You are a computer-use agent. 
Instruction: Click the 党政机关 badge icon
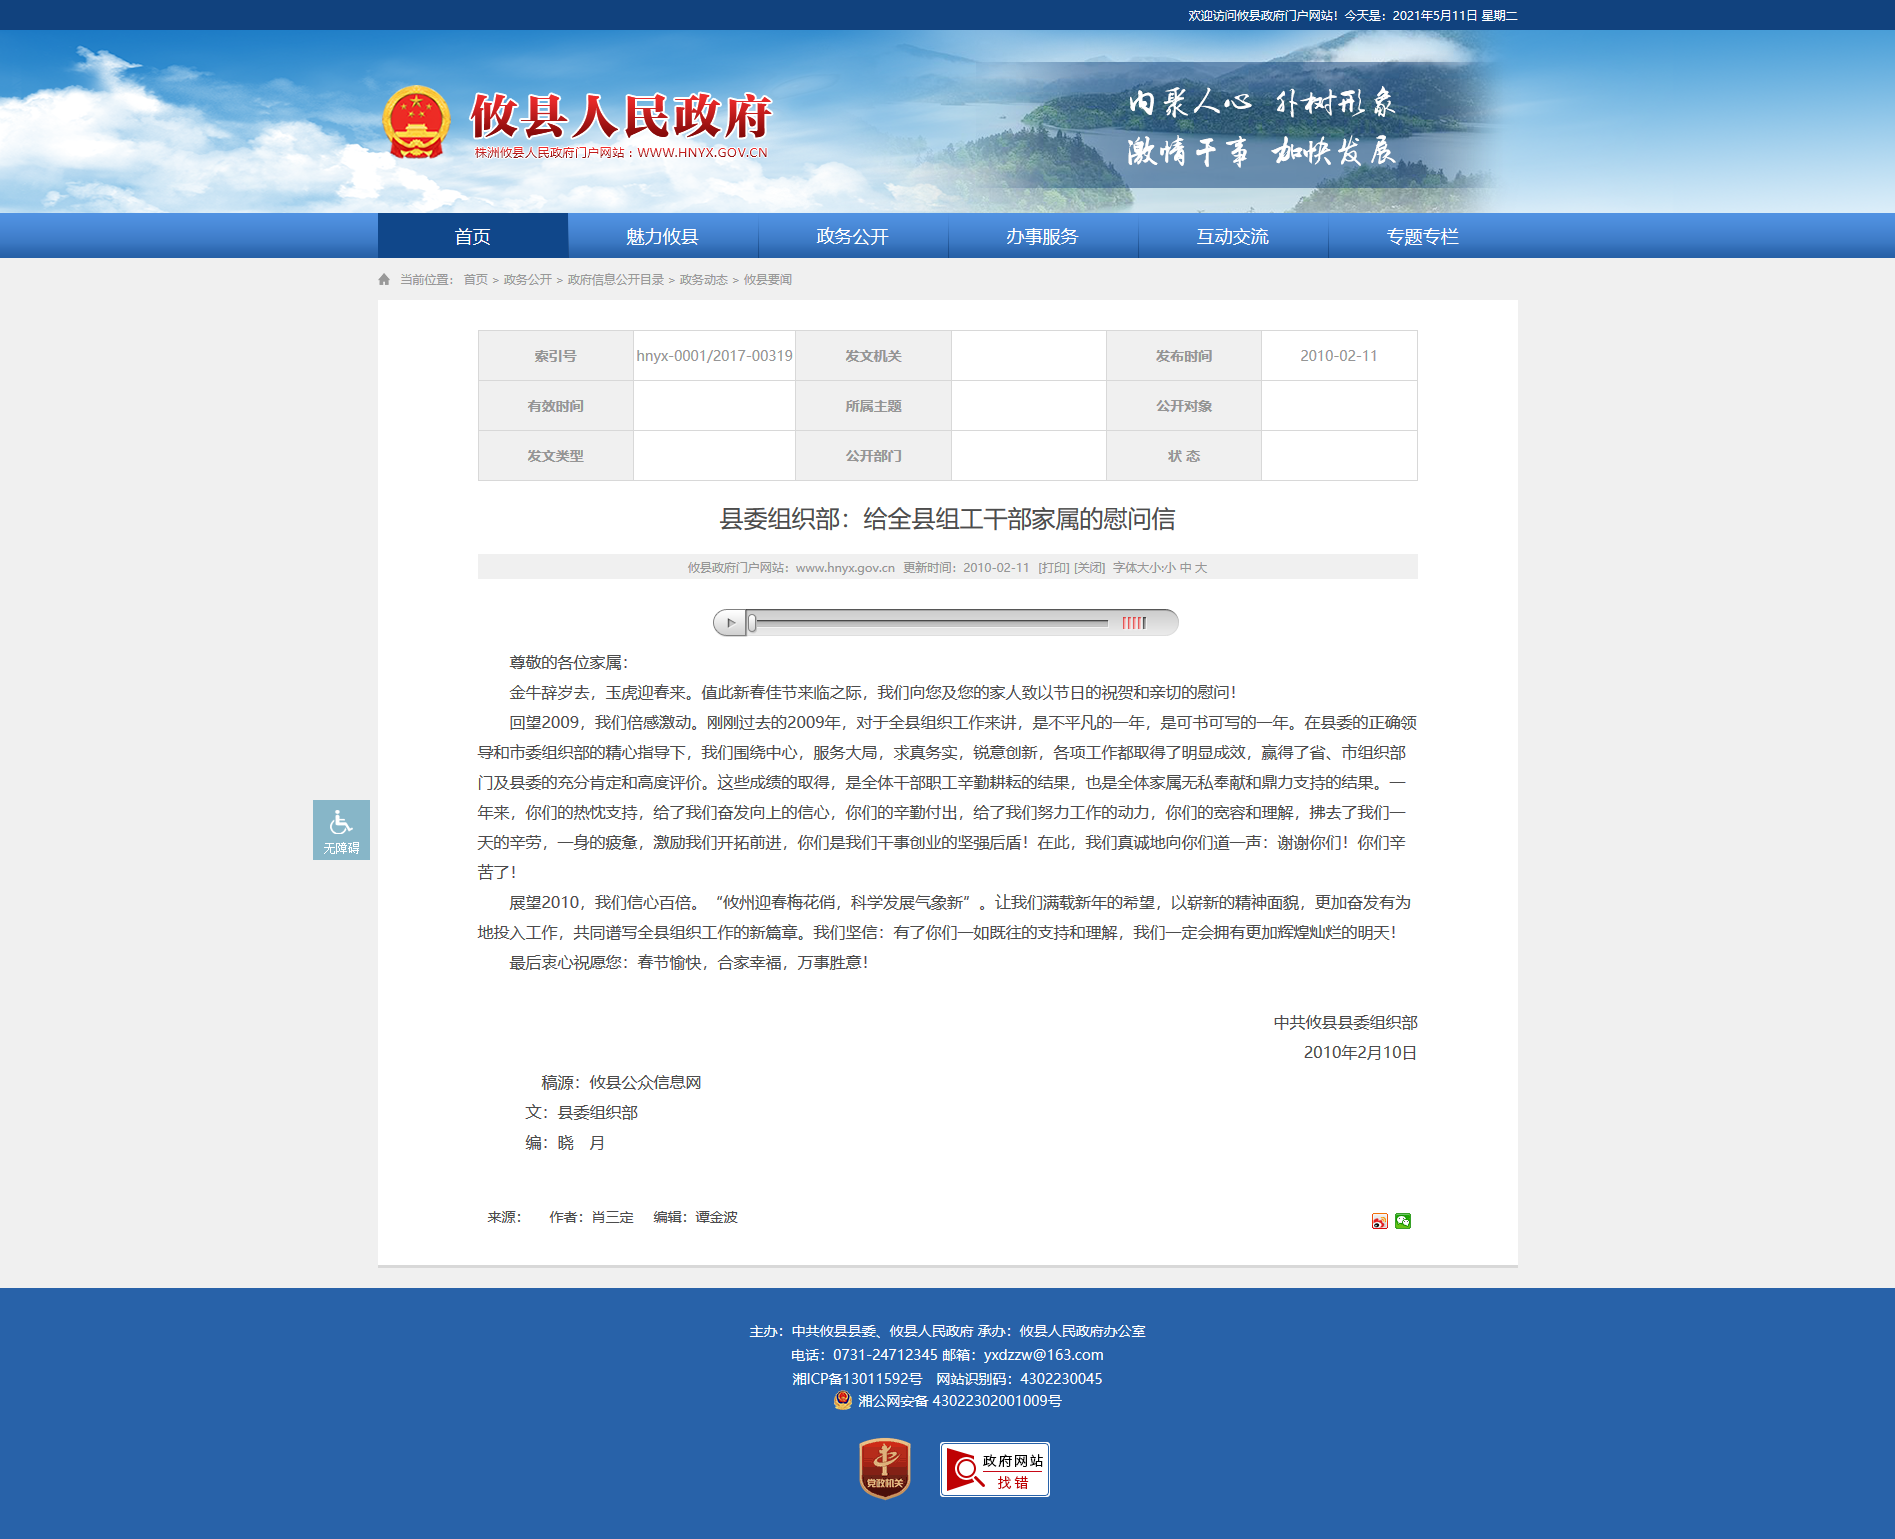coord(885,1468)
